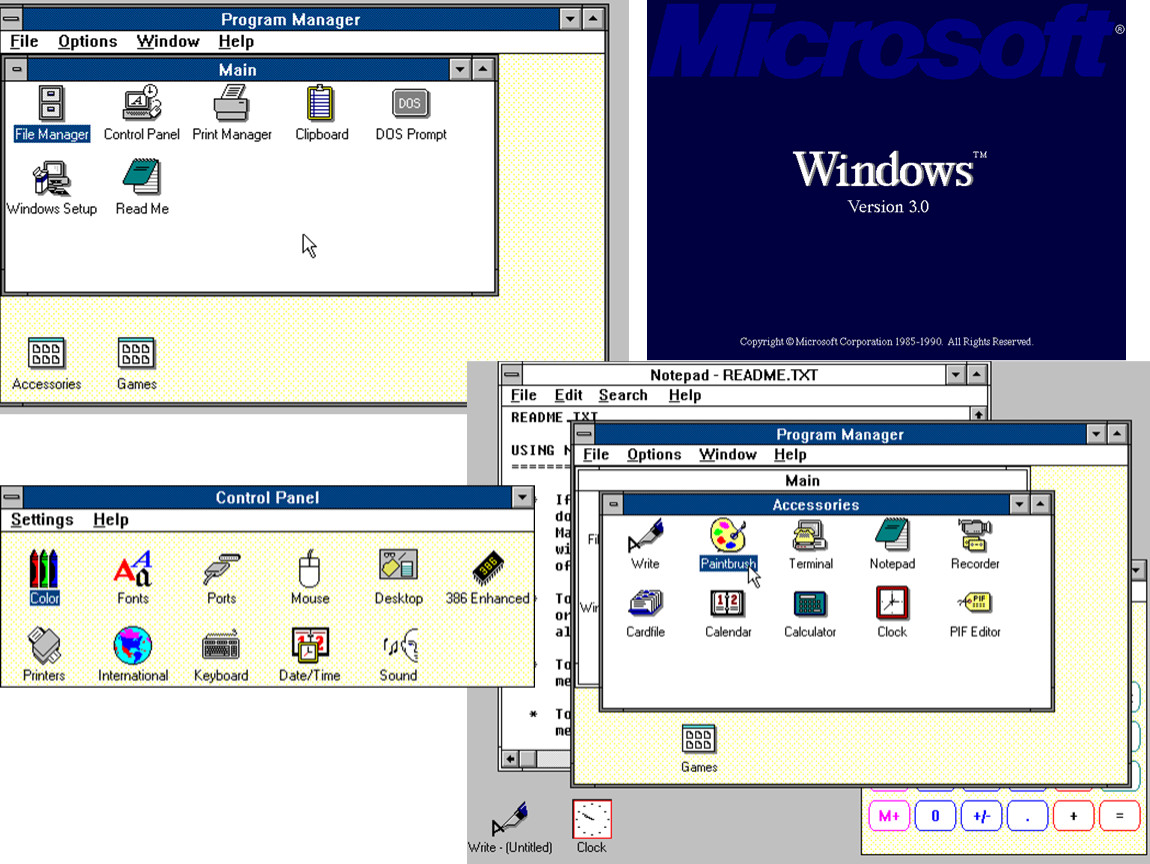Image resolution: width=1150 pixels, height=864 pixels.
Task: Launch PIF Editor from Accessories group
Action: click(975, 613)
